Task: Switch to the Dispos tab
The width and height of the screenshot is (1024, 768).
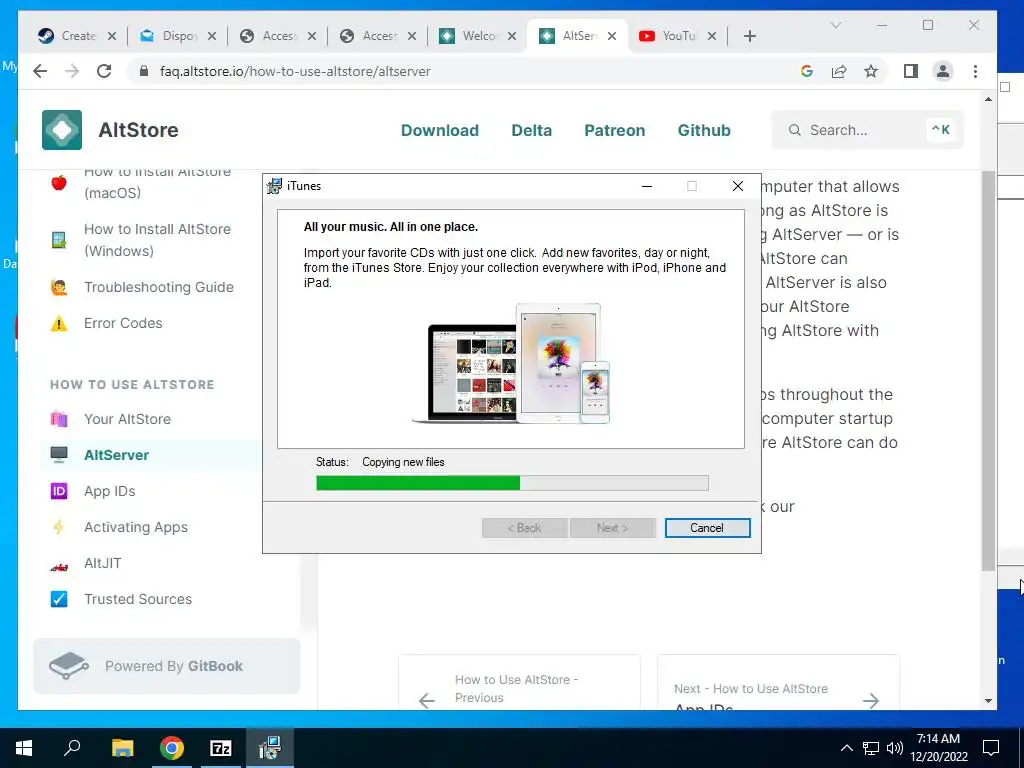Action: pos(178,36)
